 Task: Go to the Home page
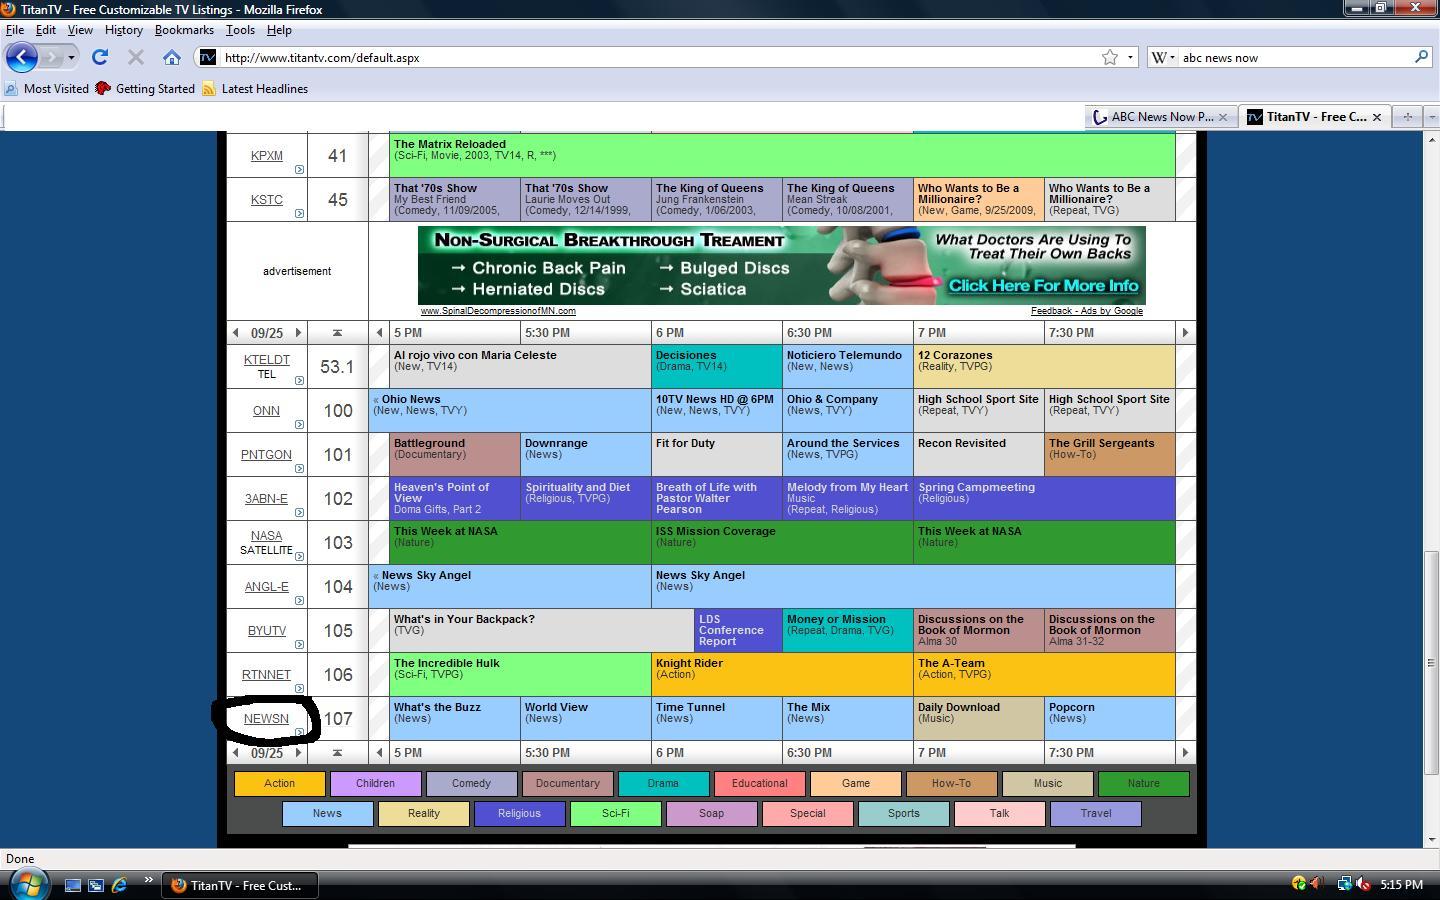point(172,57)
